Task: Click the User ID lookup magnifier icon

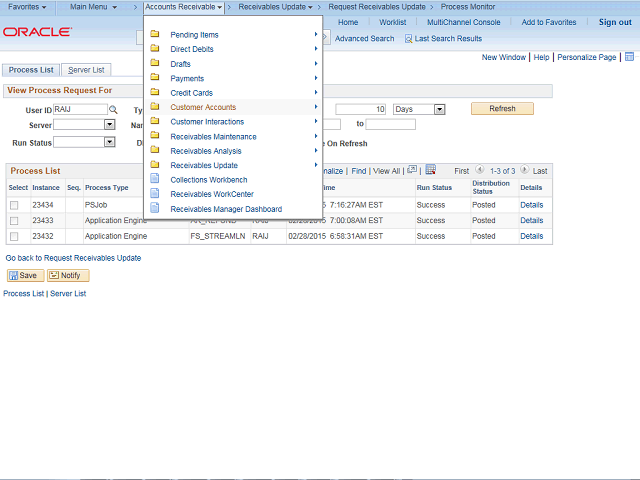Action: pyautogui.click(x=113, y=109)
